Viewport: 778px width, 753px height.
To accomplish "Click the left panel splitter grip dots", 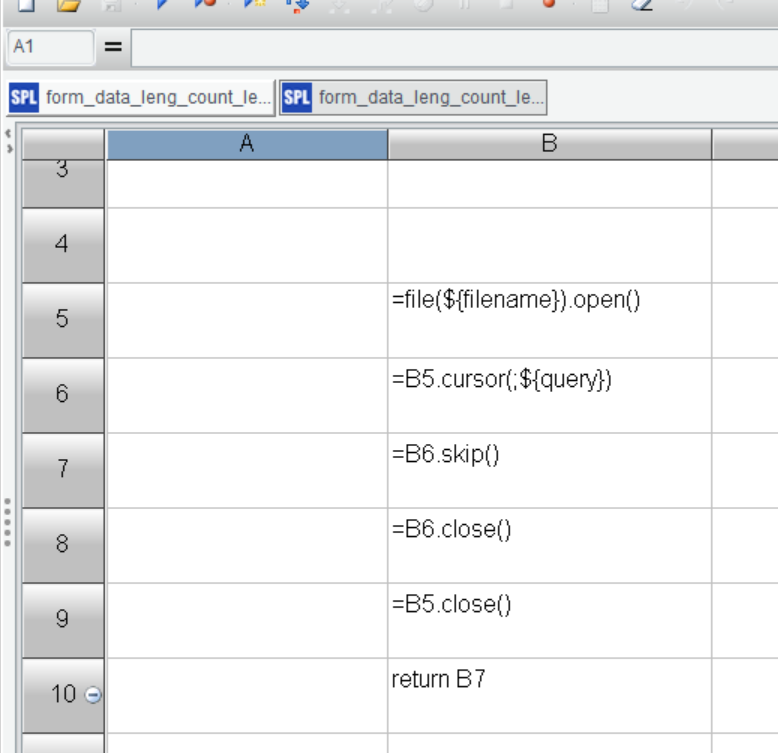I will click(x=7, y=522).
